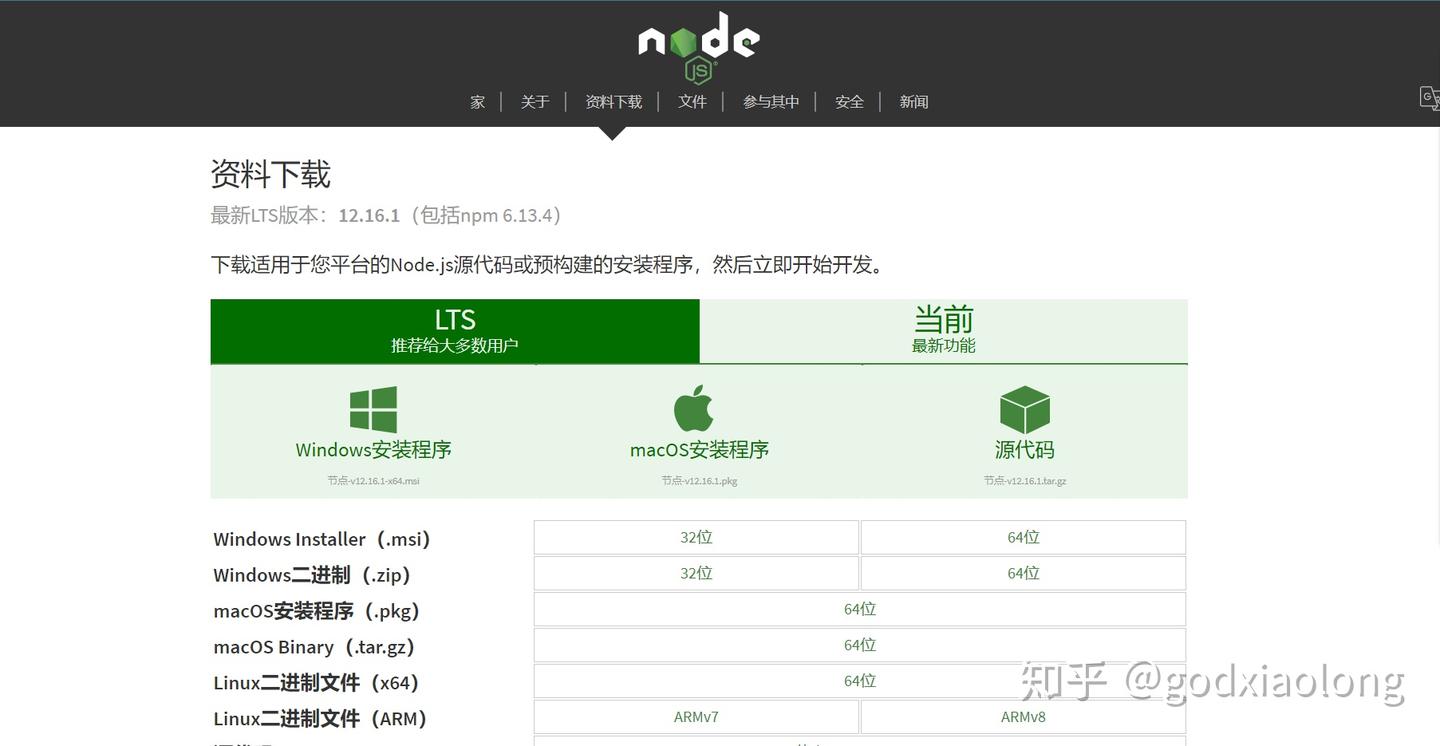This screenshot has height=746, width=1440.
Task: Click the macOS安装程序 download link
Action: [x=699, y=450]
